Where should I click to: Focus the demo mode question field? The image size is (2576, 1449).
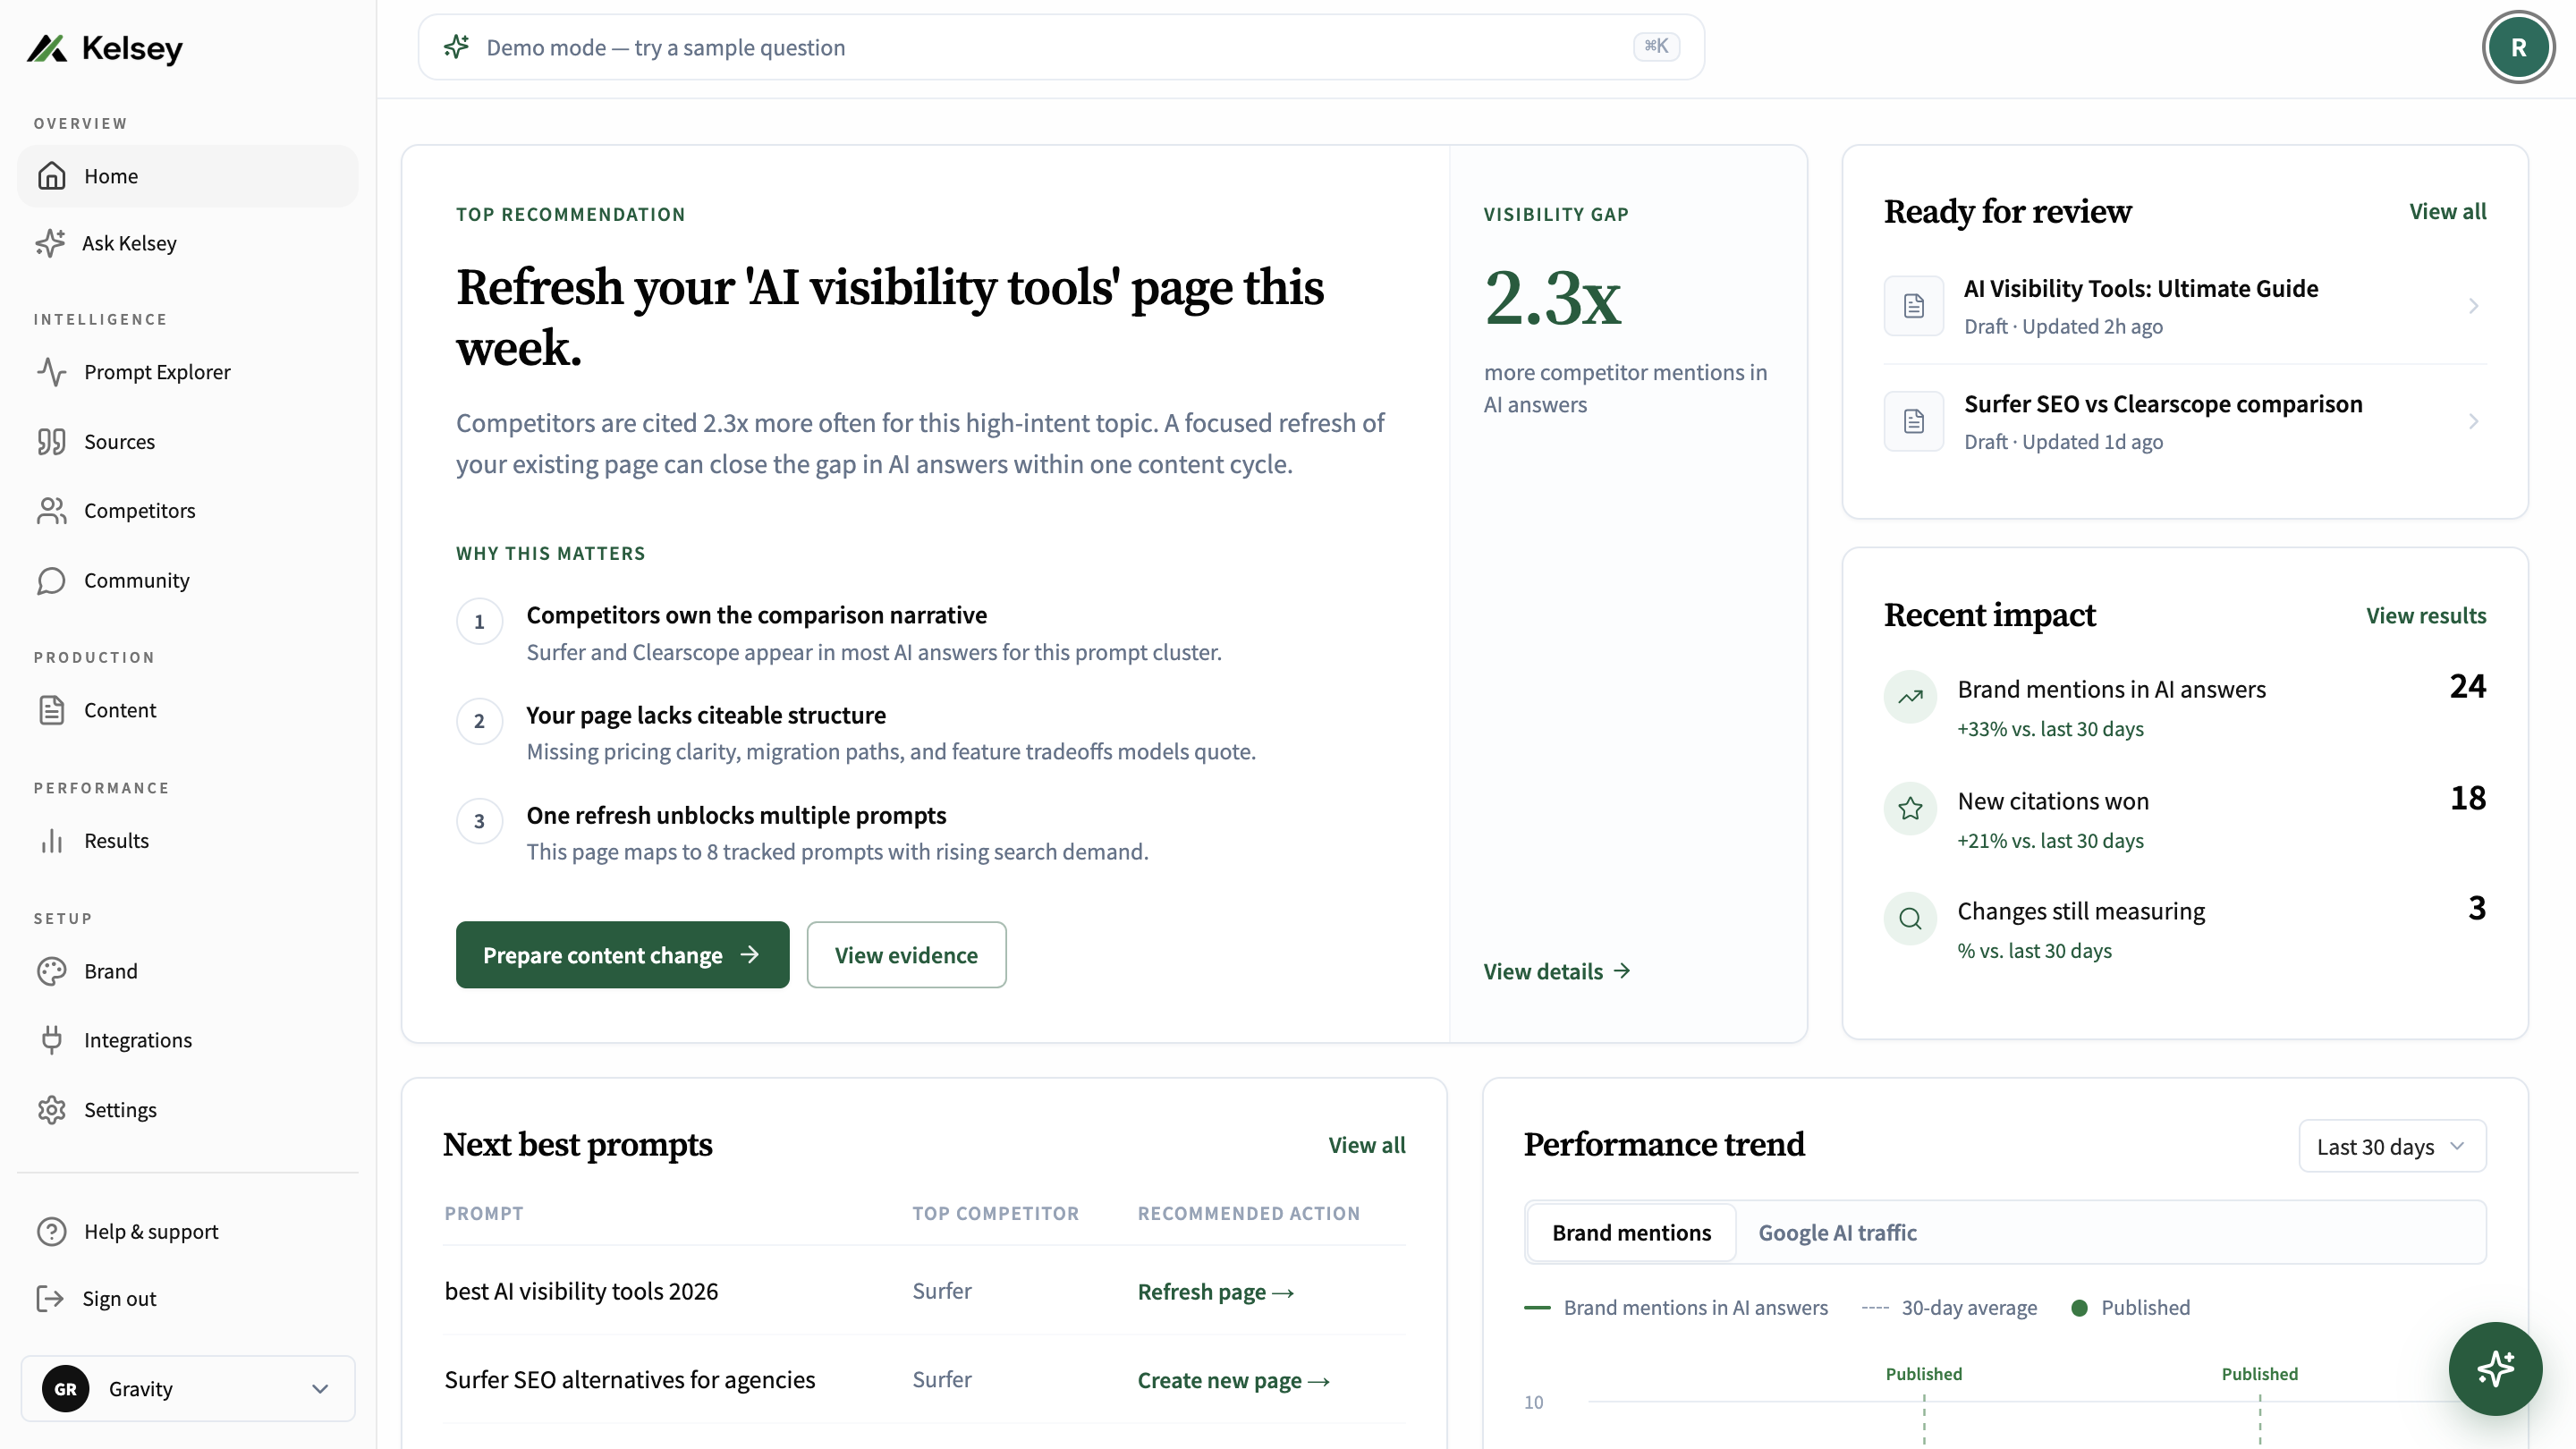[1061, 47]
